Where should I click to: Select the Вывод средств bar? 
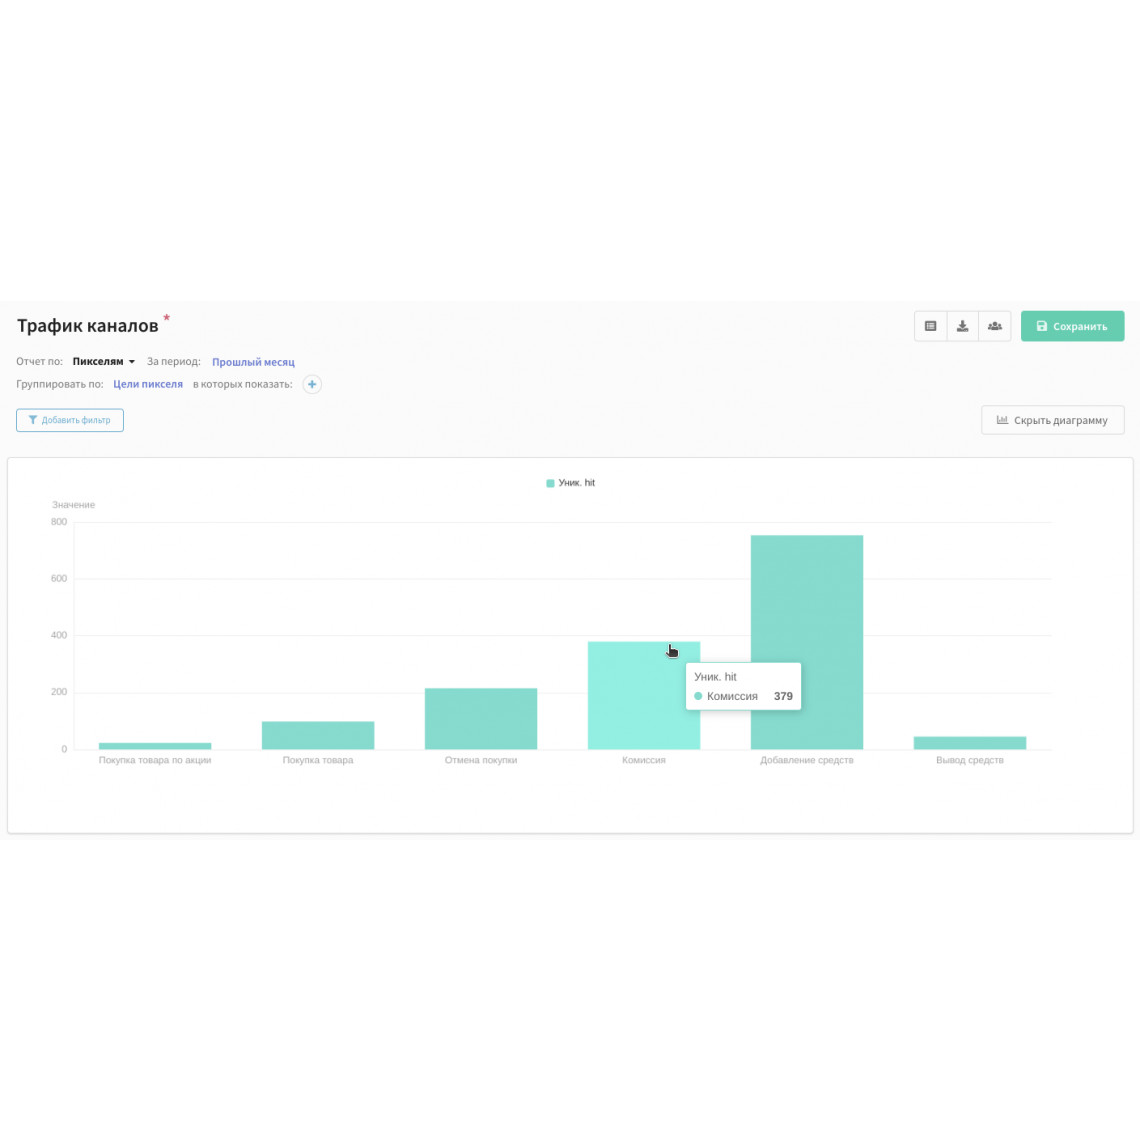pyautogui.click(x=970, y=743)
